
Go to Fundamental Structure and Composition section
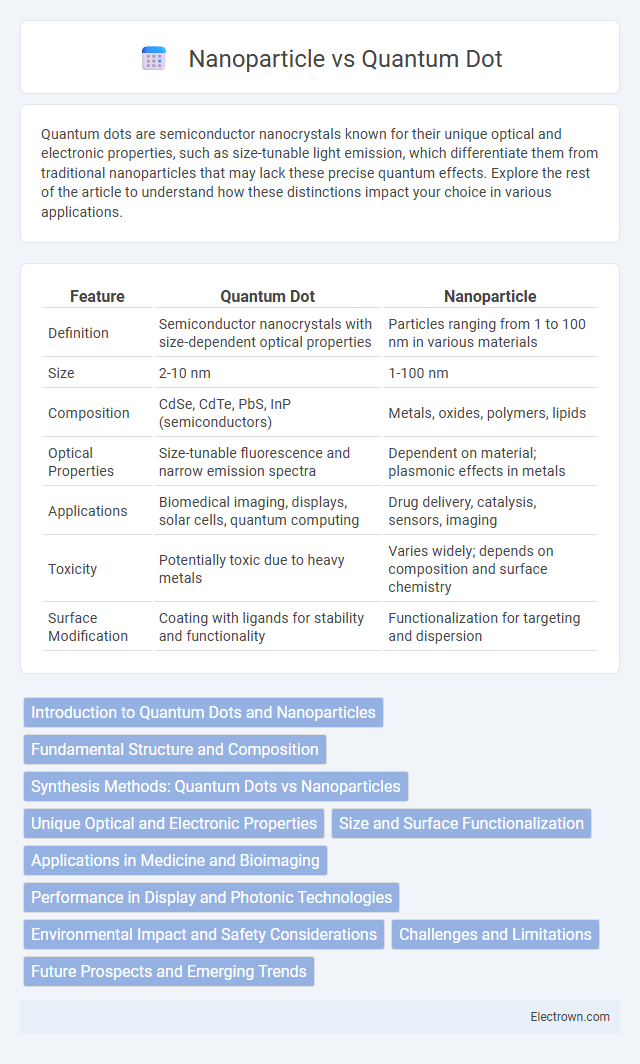click(174, 749)
